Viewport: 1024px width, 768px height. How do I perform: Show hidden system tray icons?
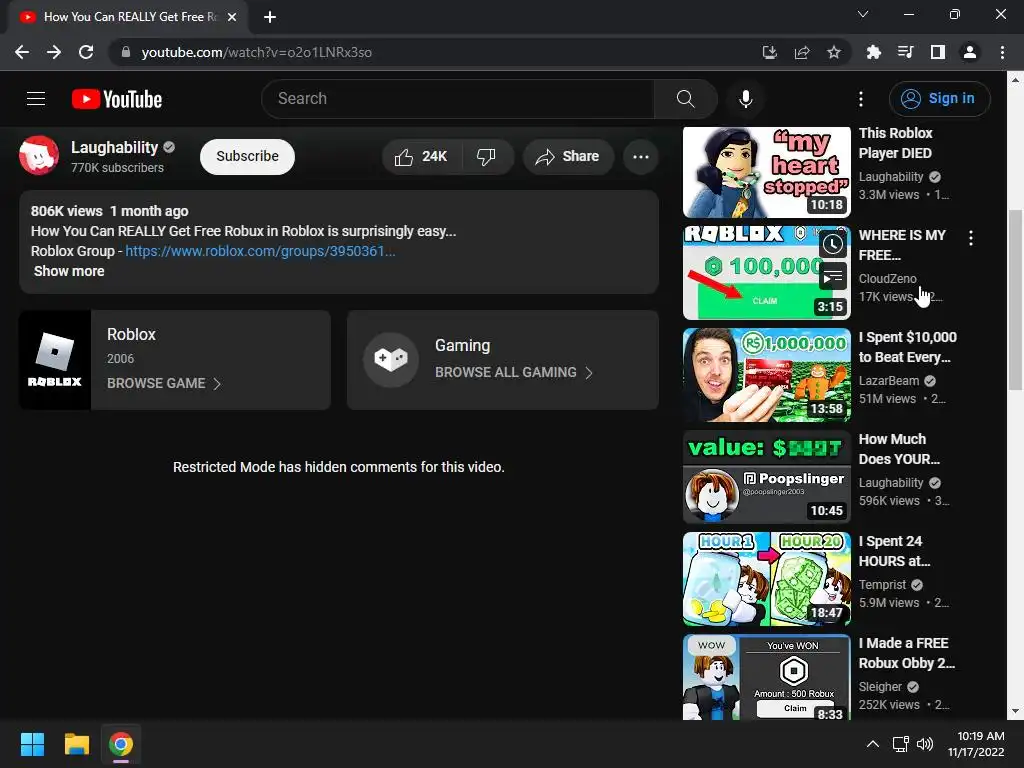872,744
